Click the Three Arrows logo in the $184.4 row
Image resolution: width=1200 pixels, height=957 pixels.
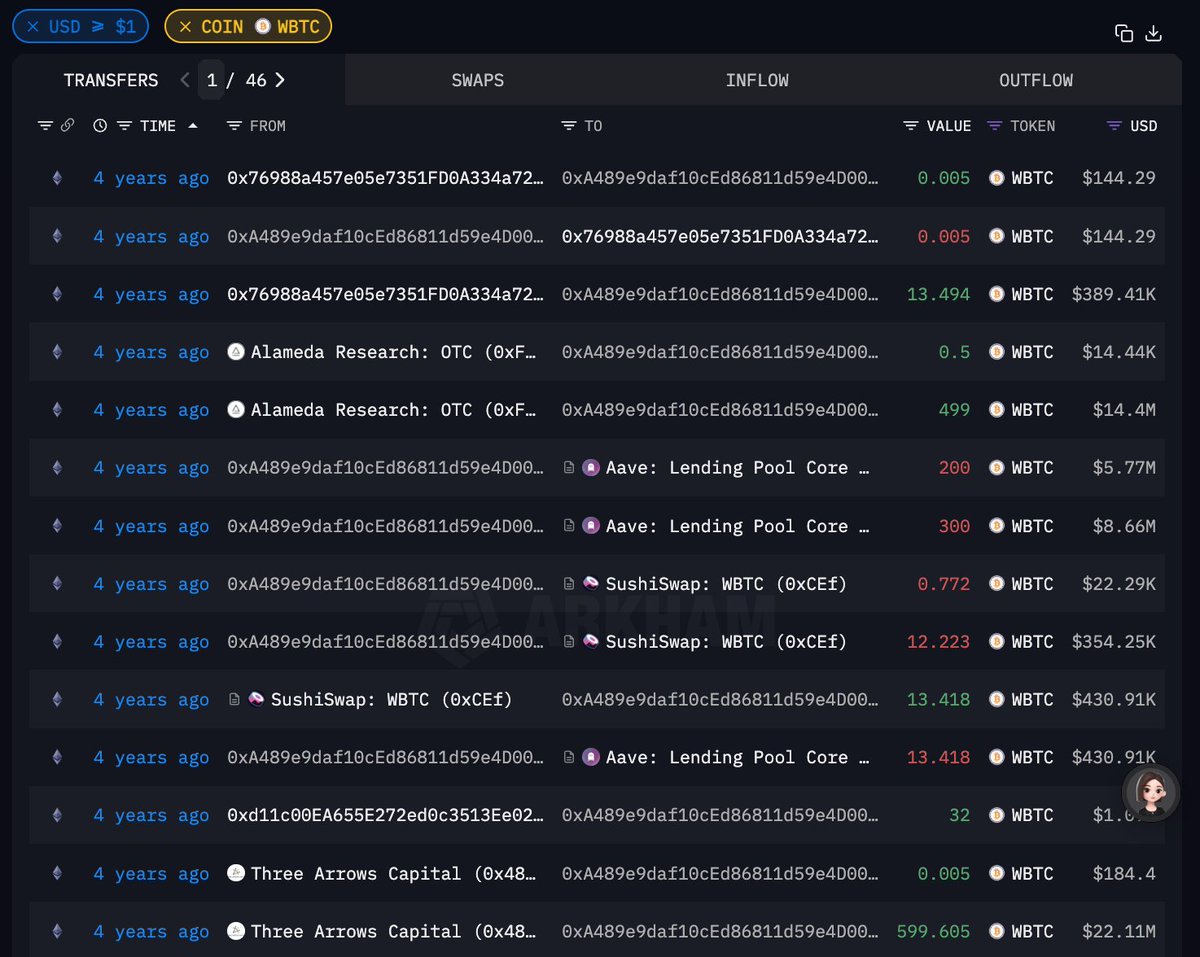click(x=236, y=874)
